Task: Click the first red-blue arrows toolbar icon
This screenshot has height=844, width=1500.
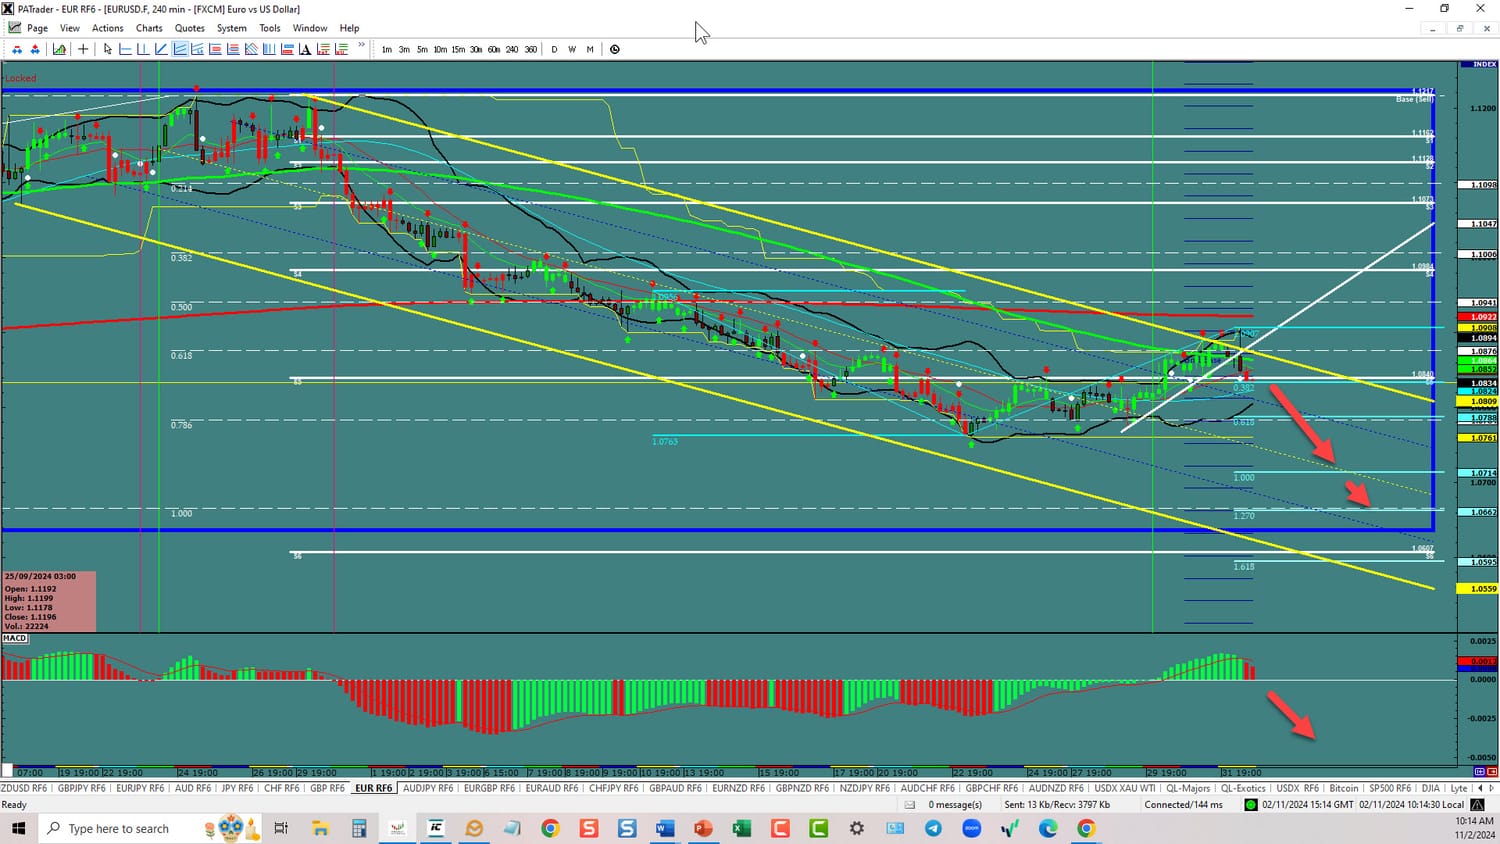Action: (17, 49)
